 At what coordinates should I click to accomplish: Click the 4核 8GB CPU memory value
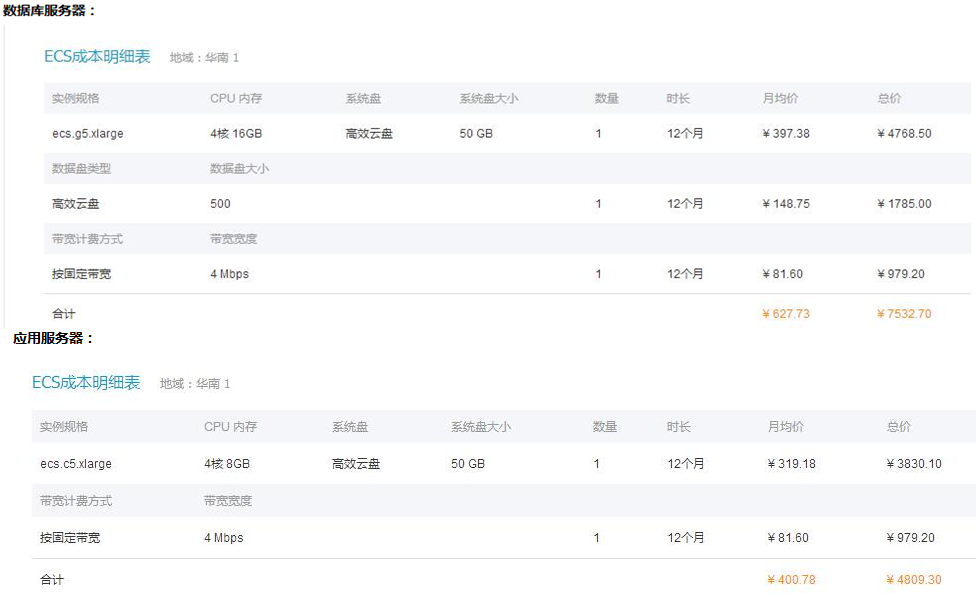coord(227,464)
